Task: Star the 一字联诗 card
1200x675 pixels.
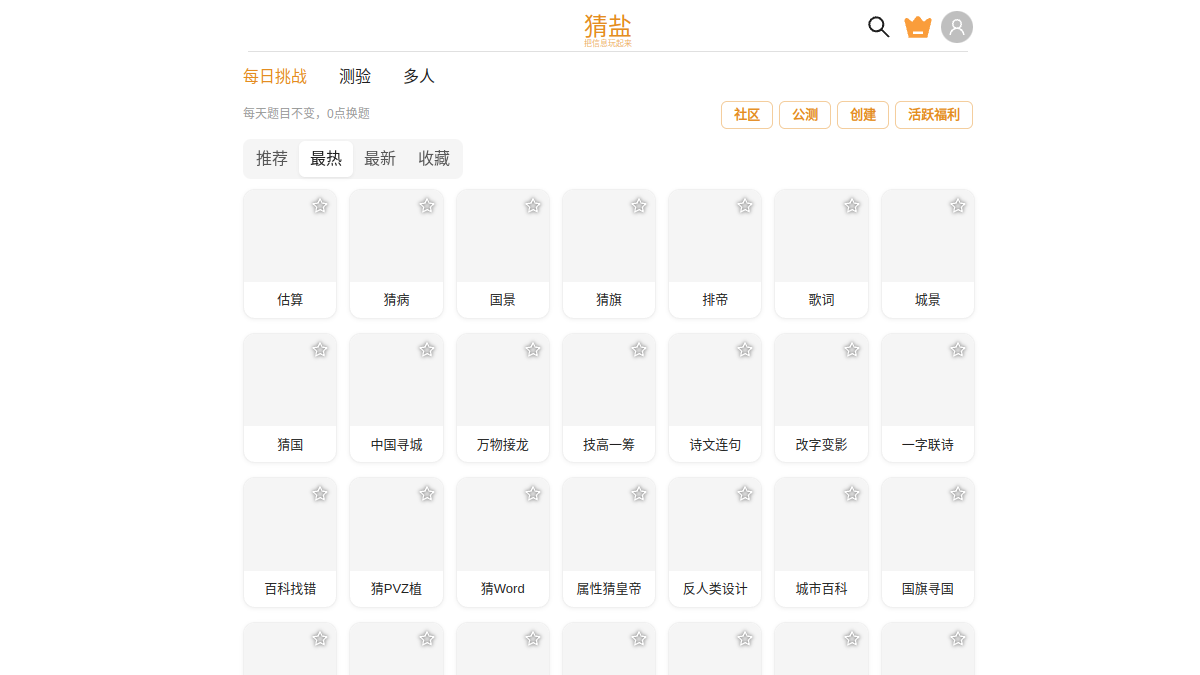Action: tap(958, 350)
